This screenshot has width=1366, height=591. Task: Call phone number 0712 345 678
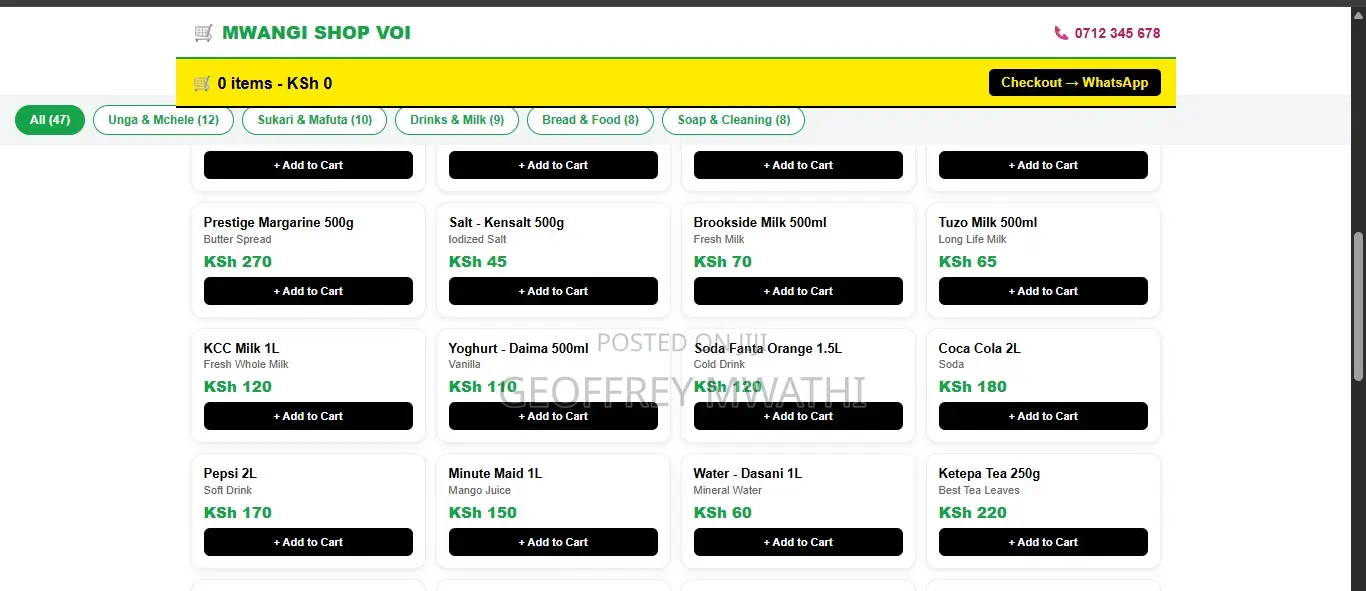point(1117,33)
